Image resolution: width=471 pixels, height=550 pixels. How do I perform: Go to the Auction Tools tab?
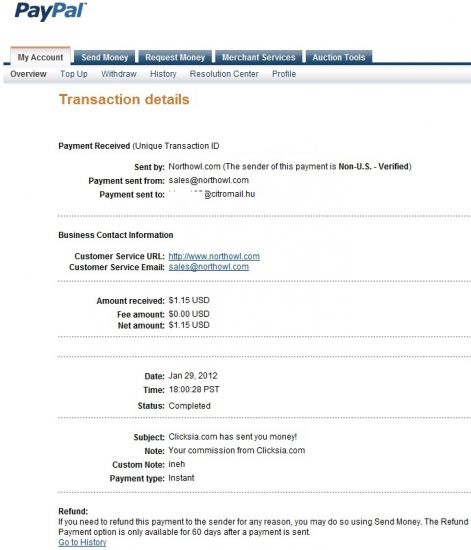pyautogui.click(x=339, y=57)
